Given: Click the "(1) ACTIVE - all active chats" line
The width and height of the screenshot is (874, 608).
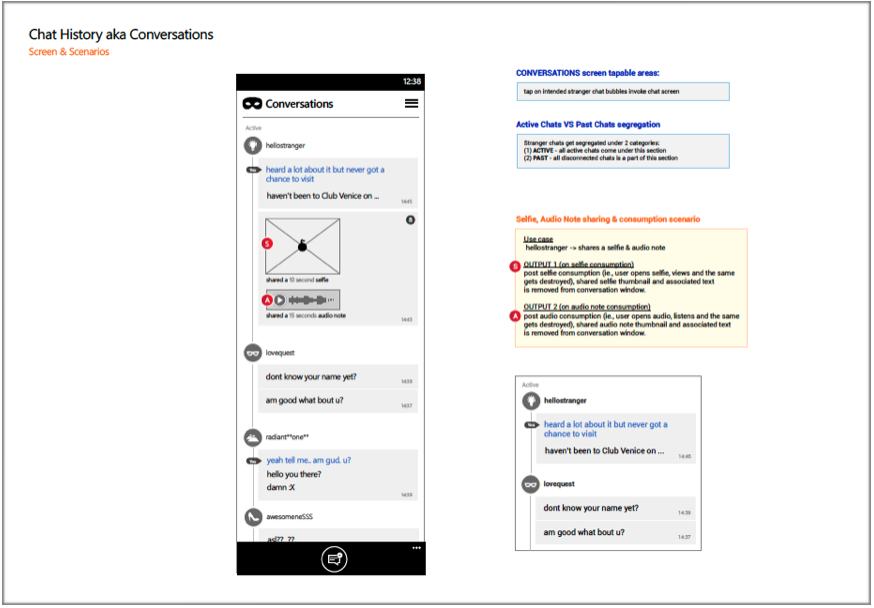Looking at the screenshot, I should click(595, 150).
